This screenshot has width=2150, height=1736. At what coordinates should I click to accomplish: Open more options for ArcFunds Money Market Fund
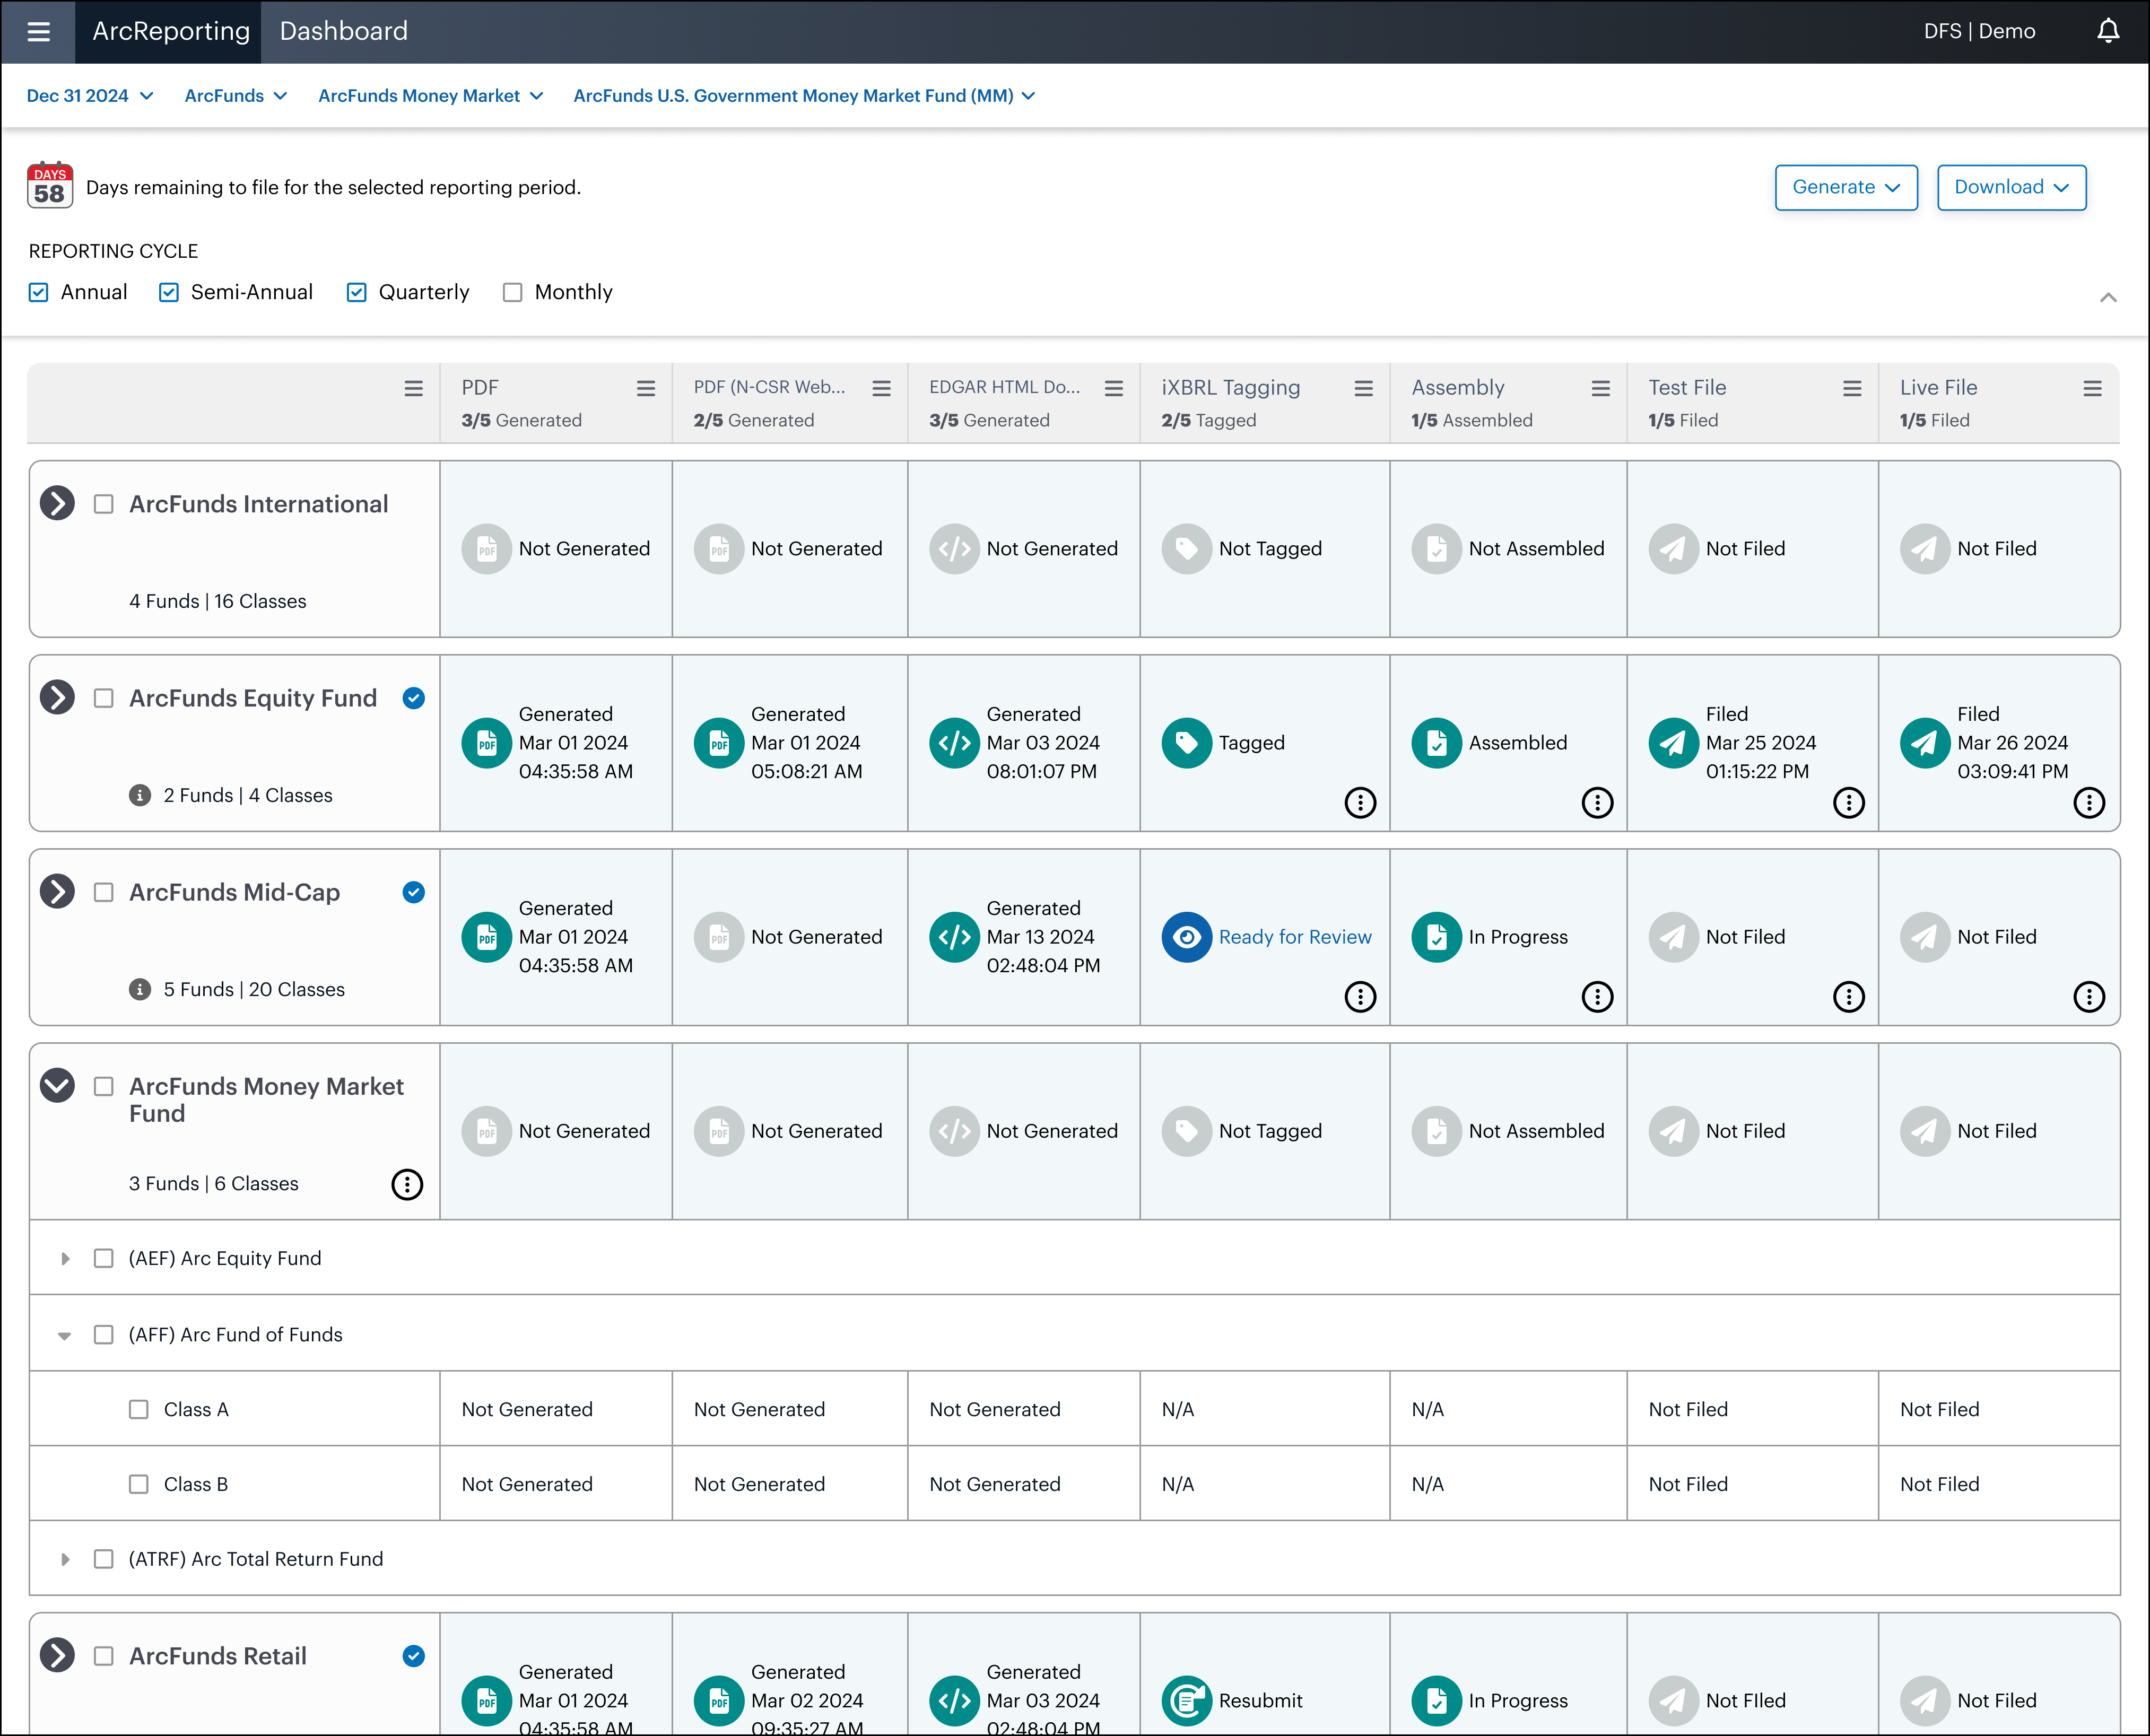pyautogui.click(x=407, y=1185)
